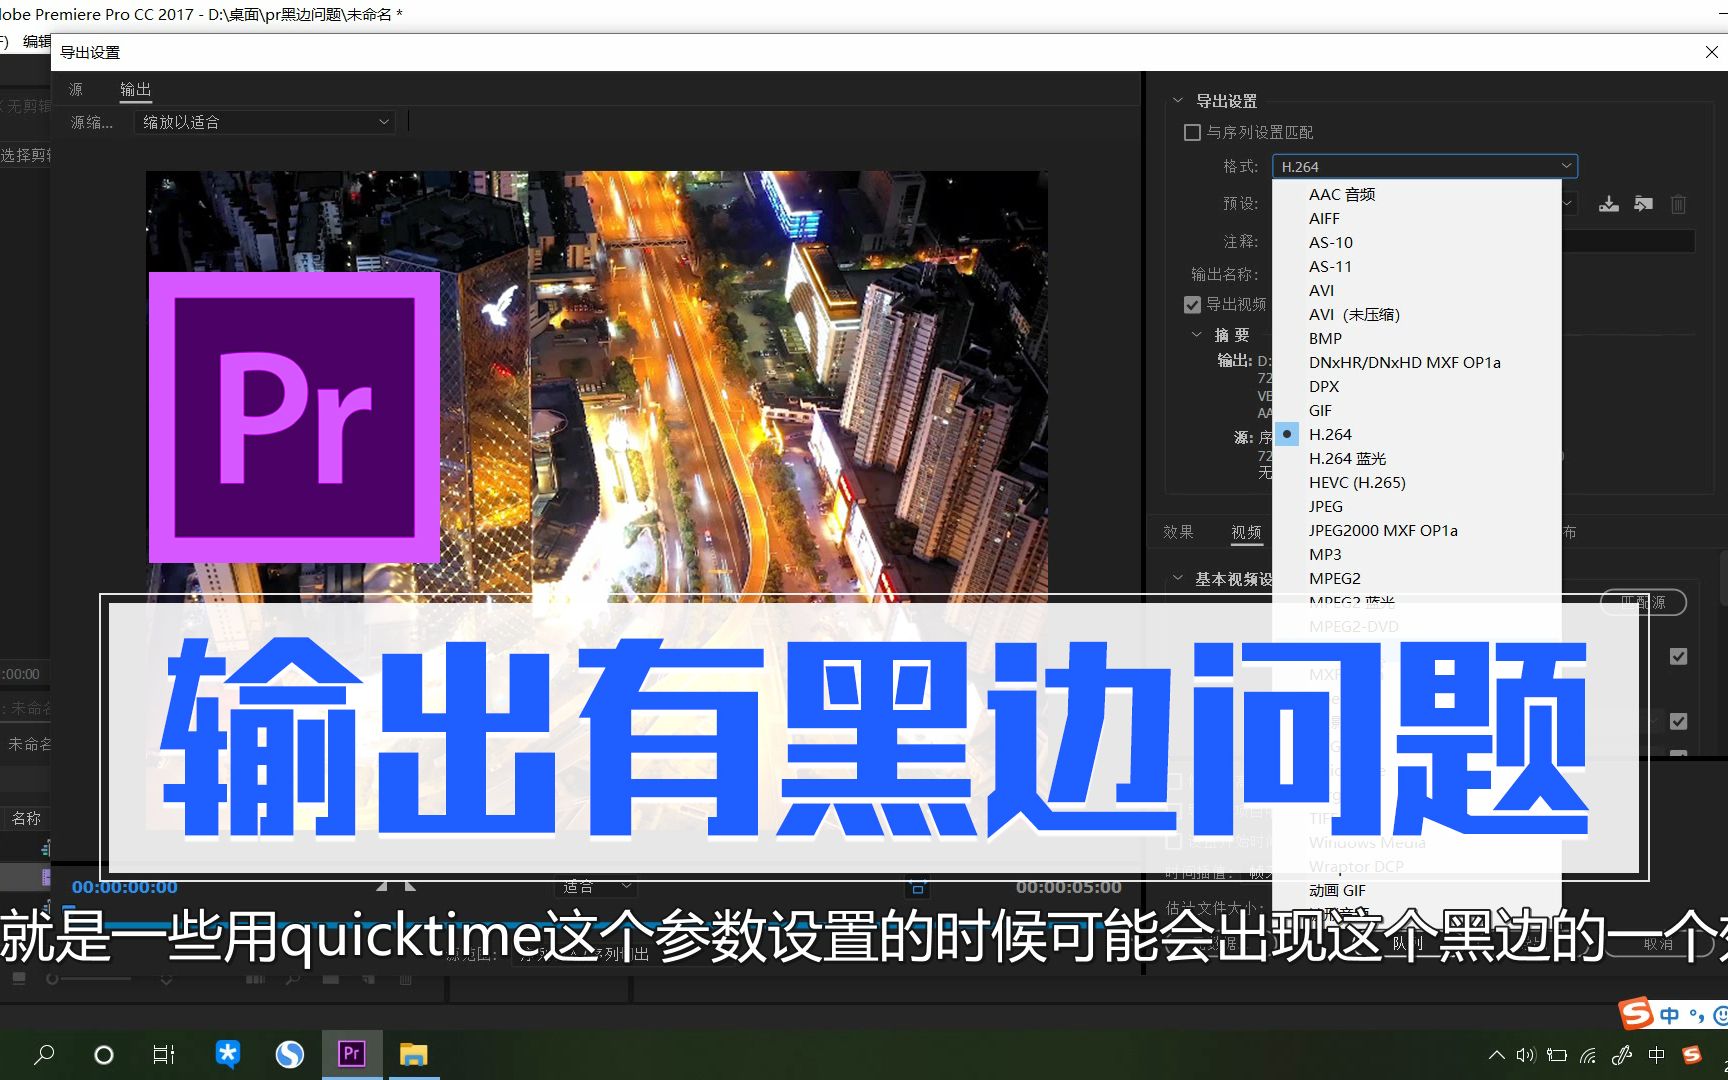
Task: Open the 效果 tab
Action: click(x=1178, y=532)
